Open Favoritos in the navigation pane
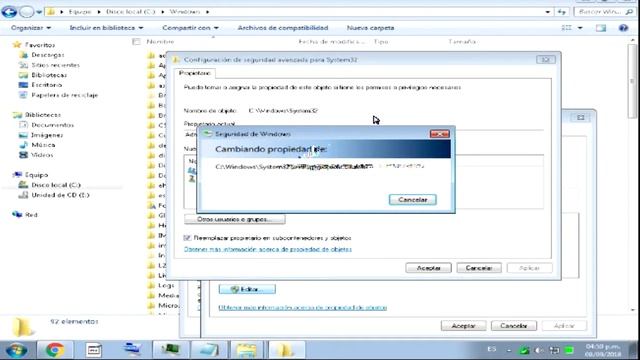 [40, 44]
